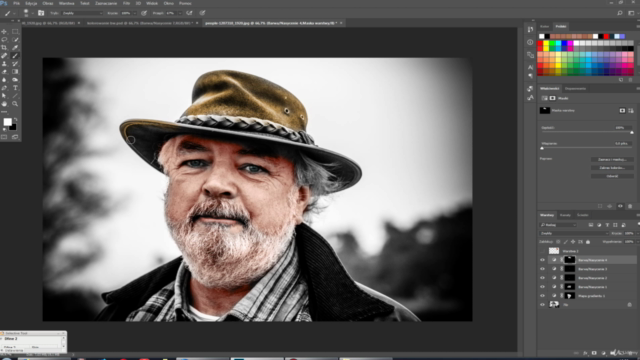The height and width of the screenshot is (360, 640).
Task: Toggle visibility of Mapa gradientu 1 layer
Action: tap(542, 296)
